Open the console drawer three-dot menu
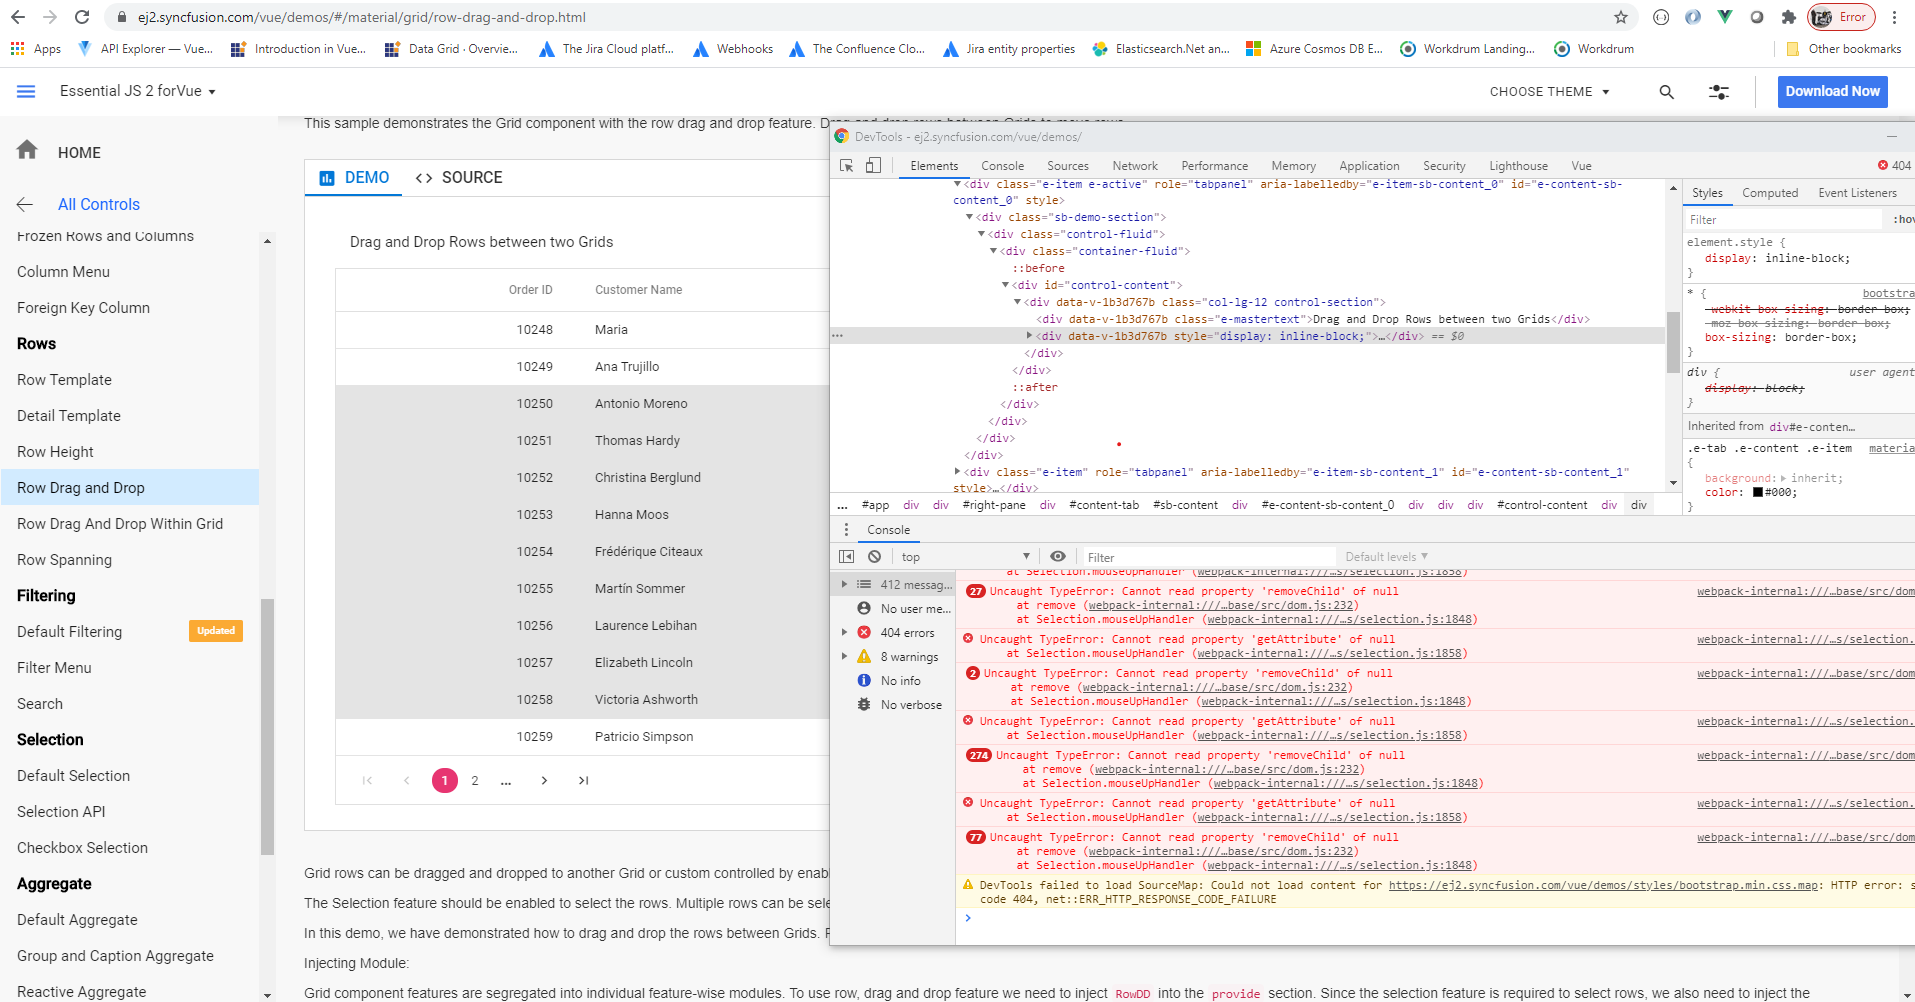Screen dimensions: 1915x1002 point(846,530)
